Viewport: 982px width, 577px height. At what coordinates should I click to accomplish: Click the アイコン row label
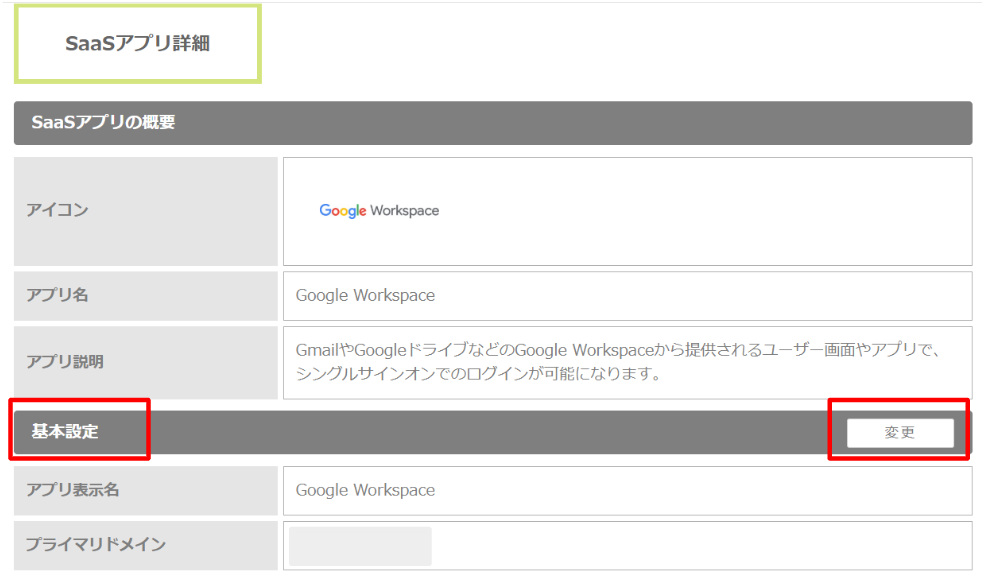[x=57, y=211]
